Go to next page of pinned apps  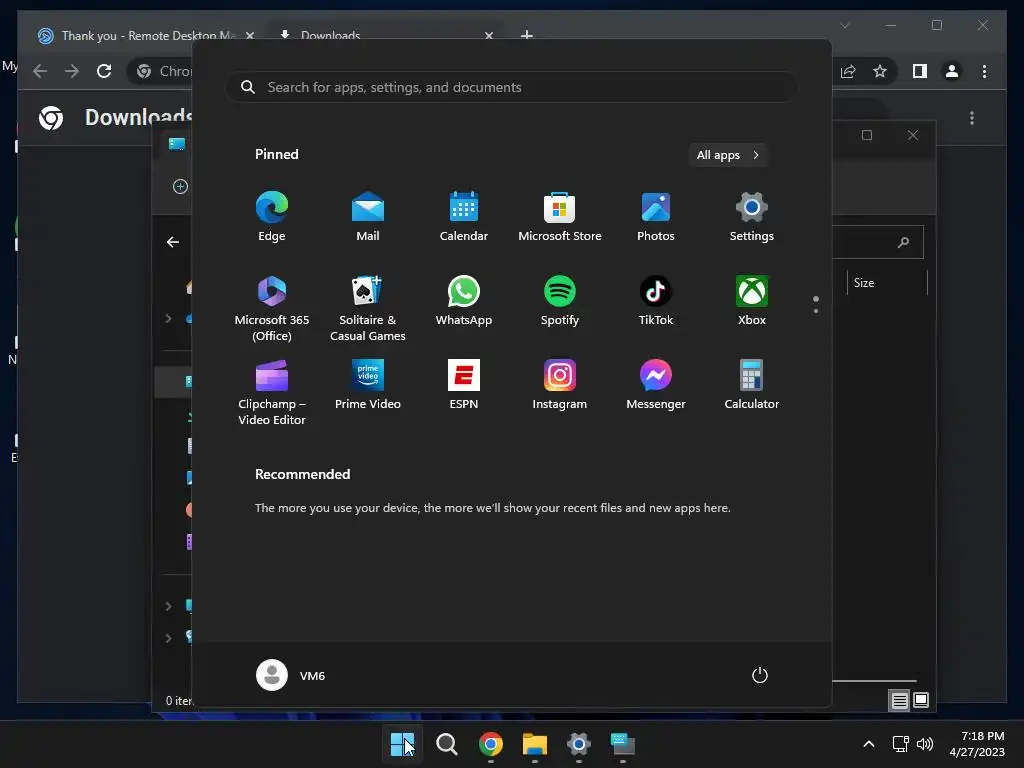(x=816, y=311)
